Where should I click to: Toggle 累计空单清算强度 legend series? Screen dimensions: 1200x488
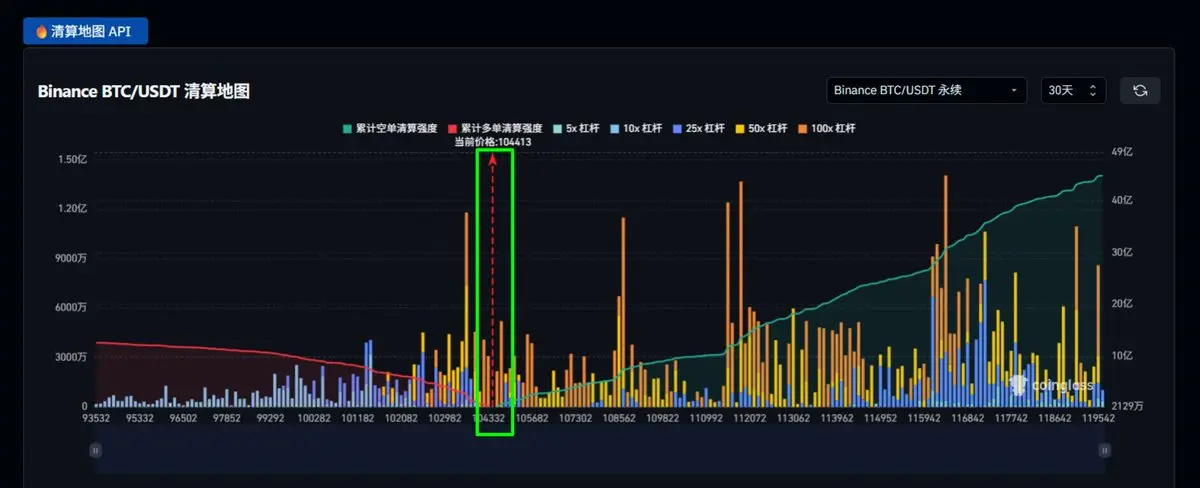[x=389, y=128]
